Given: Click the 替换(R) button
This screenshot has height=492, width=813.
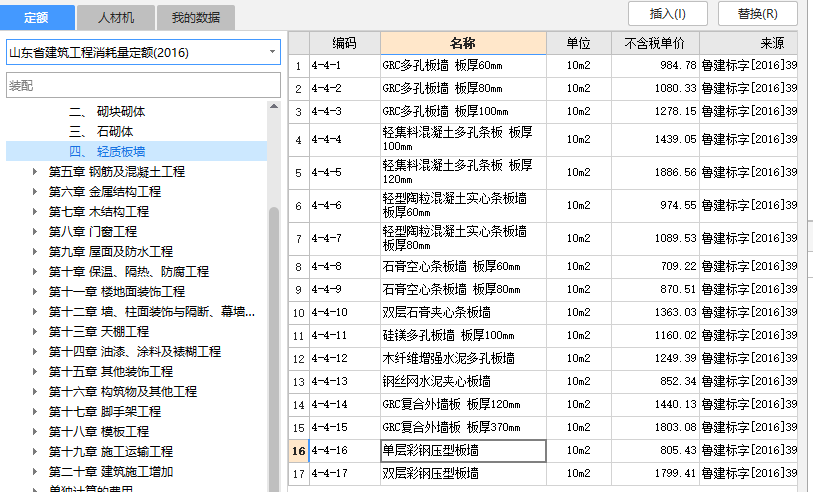Looking at the screenshot, I should click(758, 13).
